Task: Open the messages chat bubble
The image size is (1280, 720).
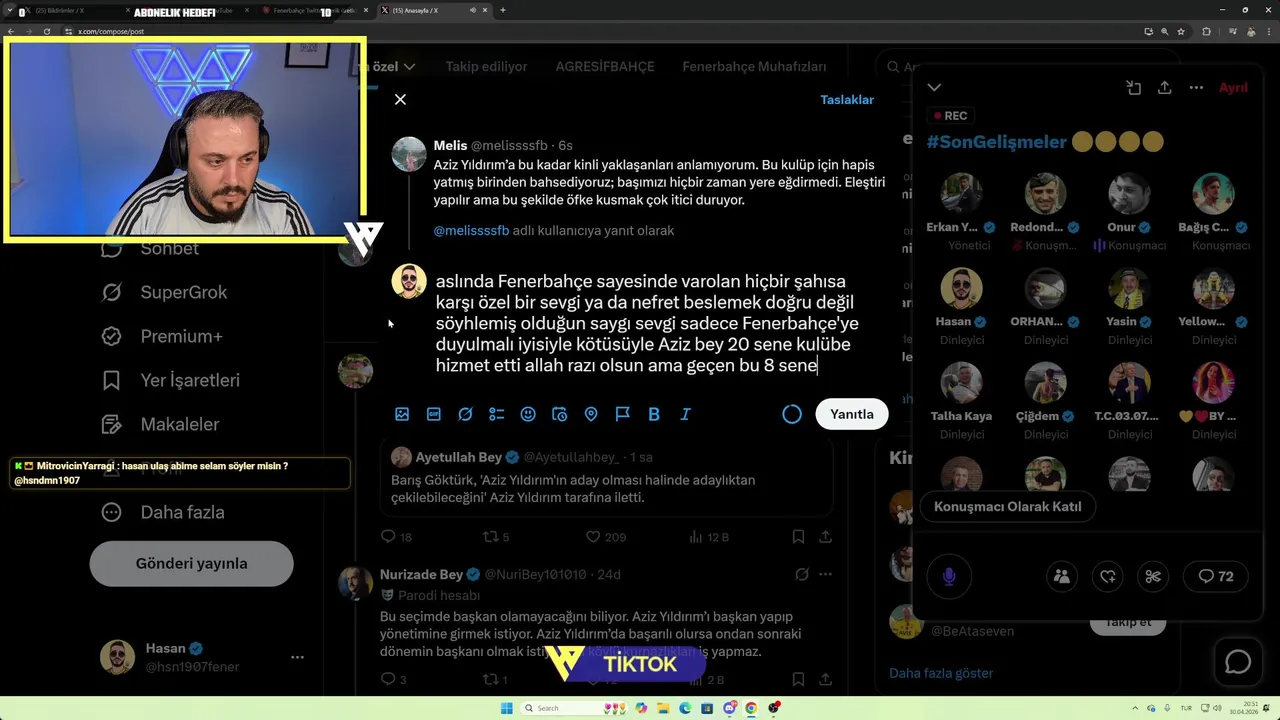Action: coord(1238,662)
